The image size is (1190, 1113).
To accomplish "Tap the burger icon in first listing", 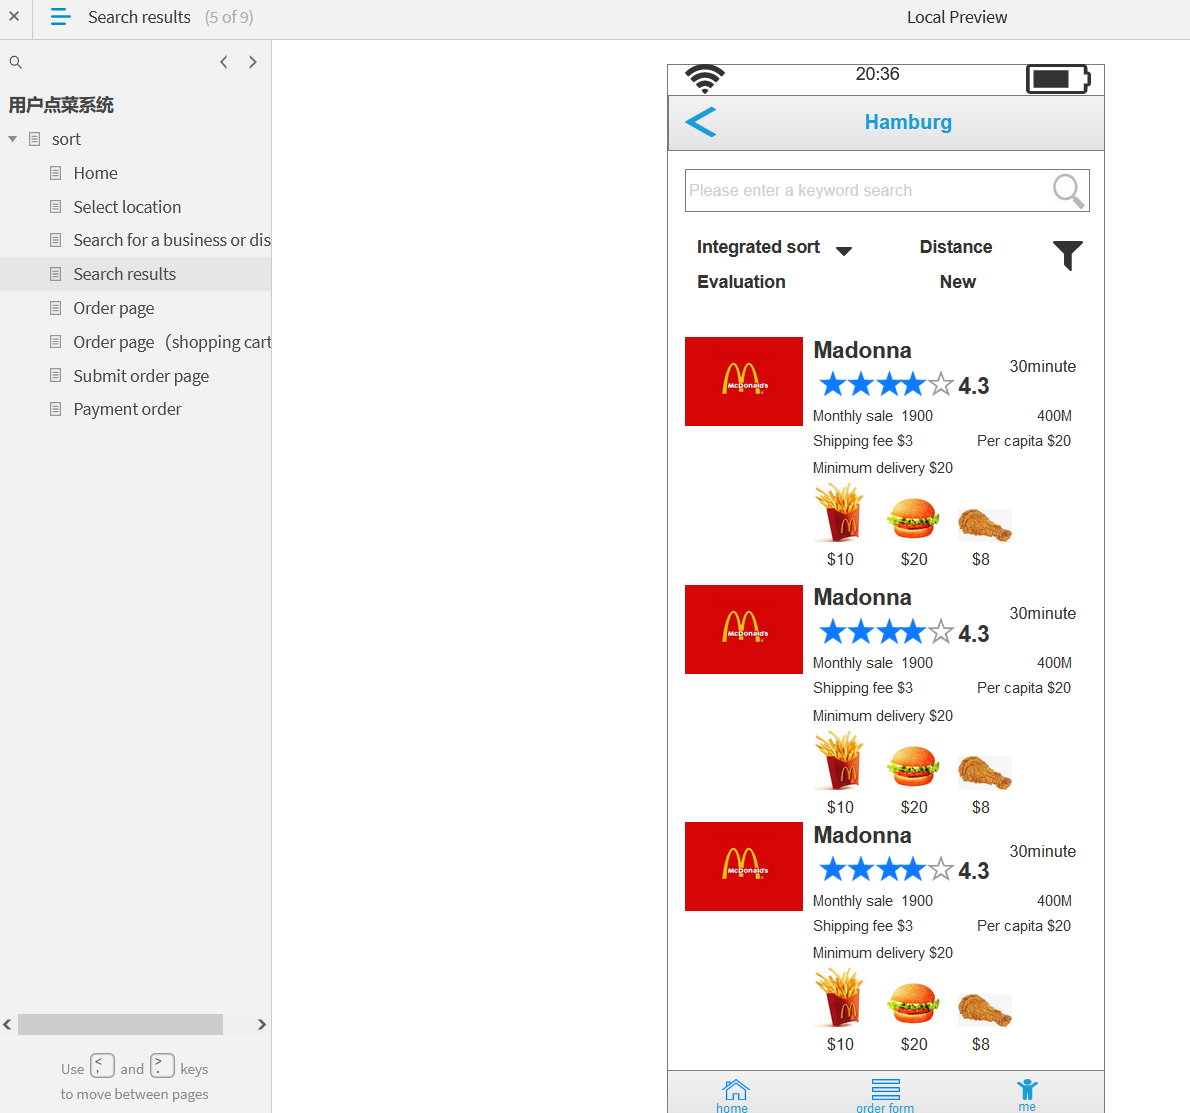I will click(x=913, y=518).
